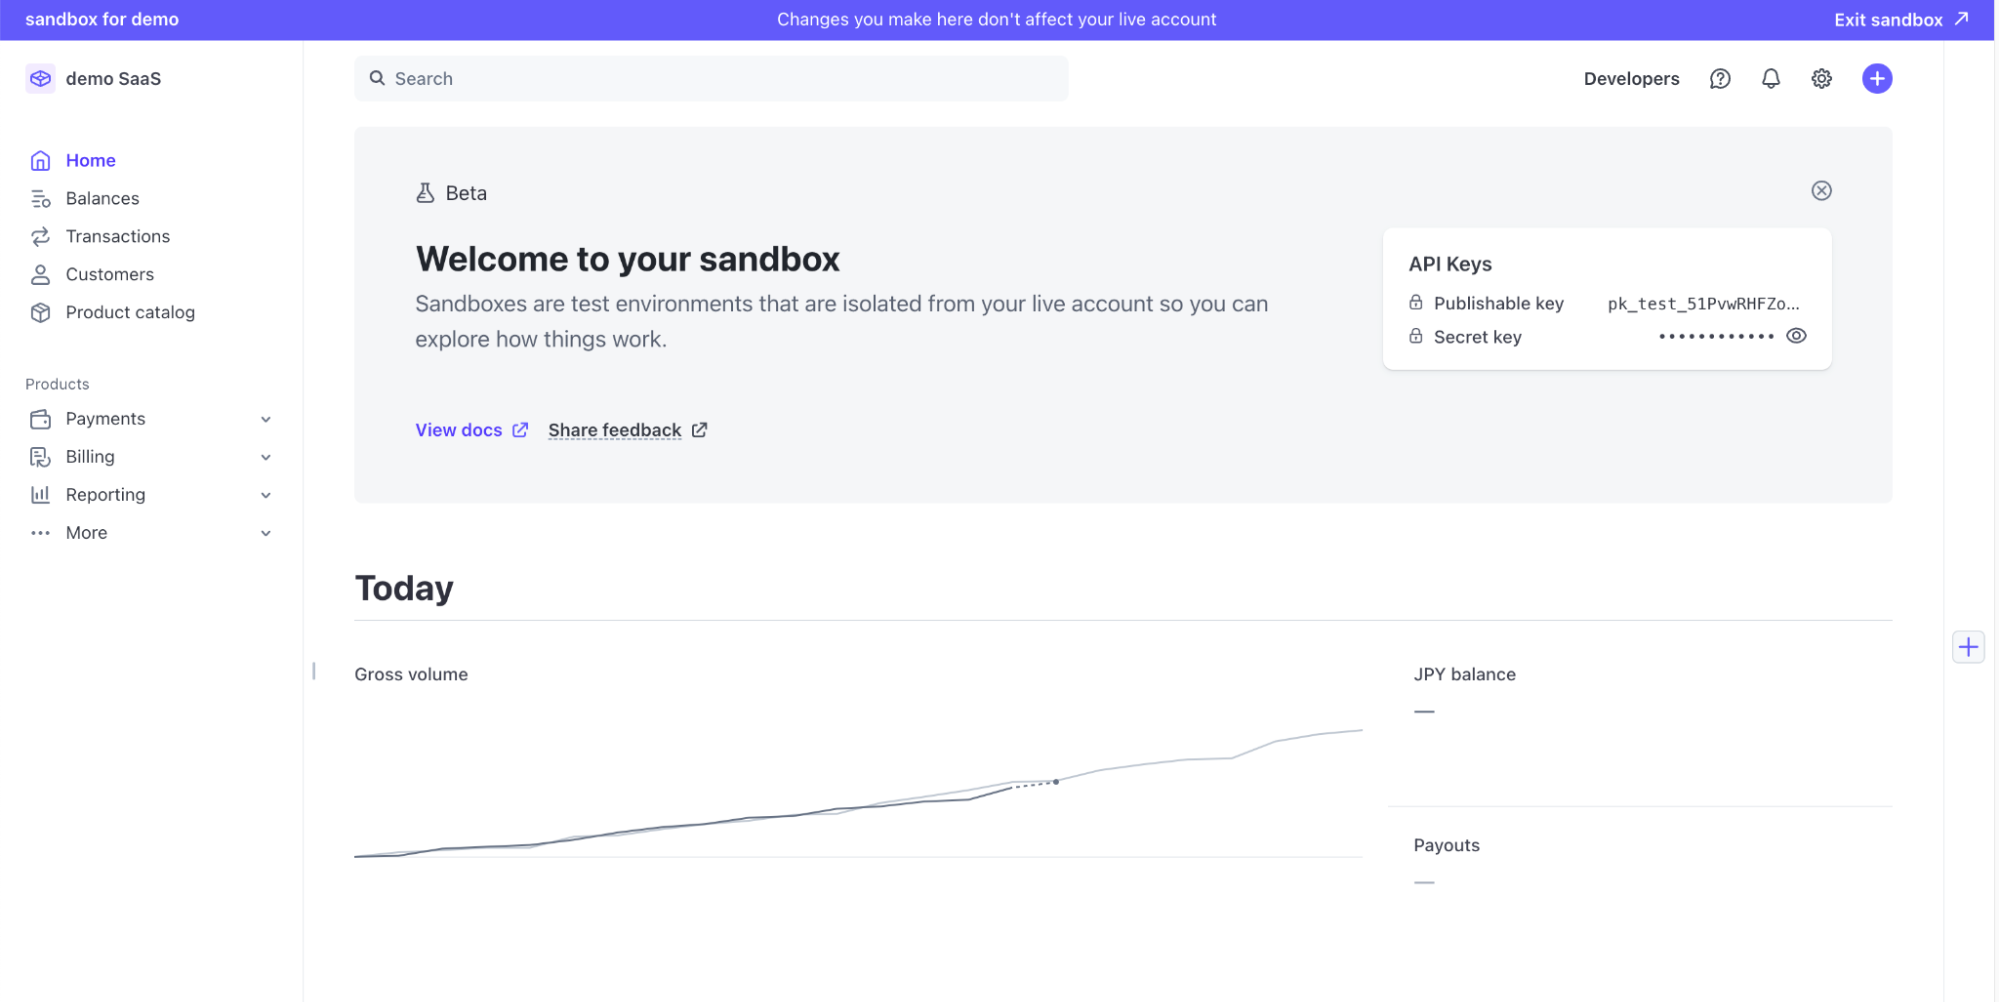Viewport: 1999px width, 1003px height.
Task: Expand the Payments menu chevron
Action: 266,419
